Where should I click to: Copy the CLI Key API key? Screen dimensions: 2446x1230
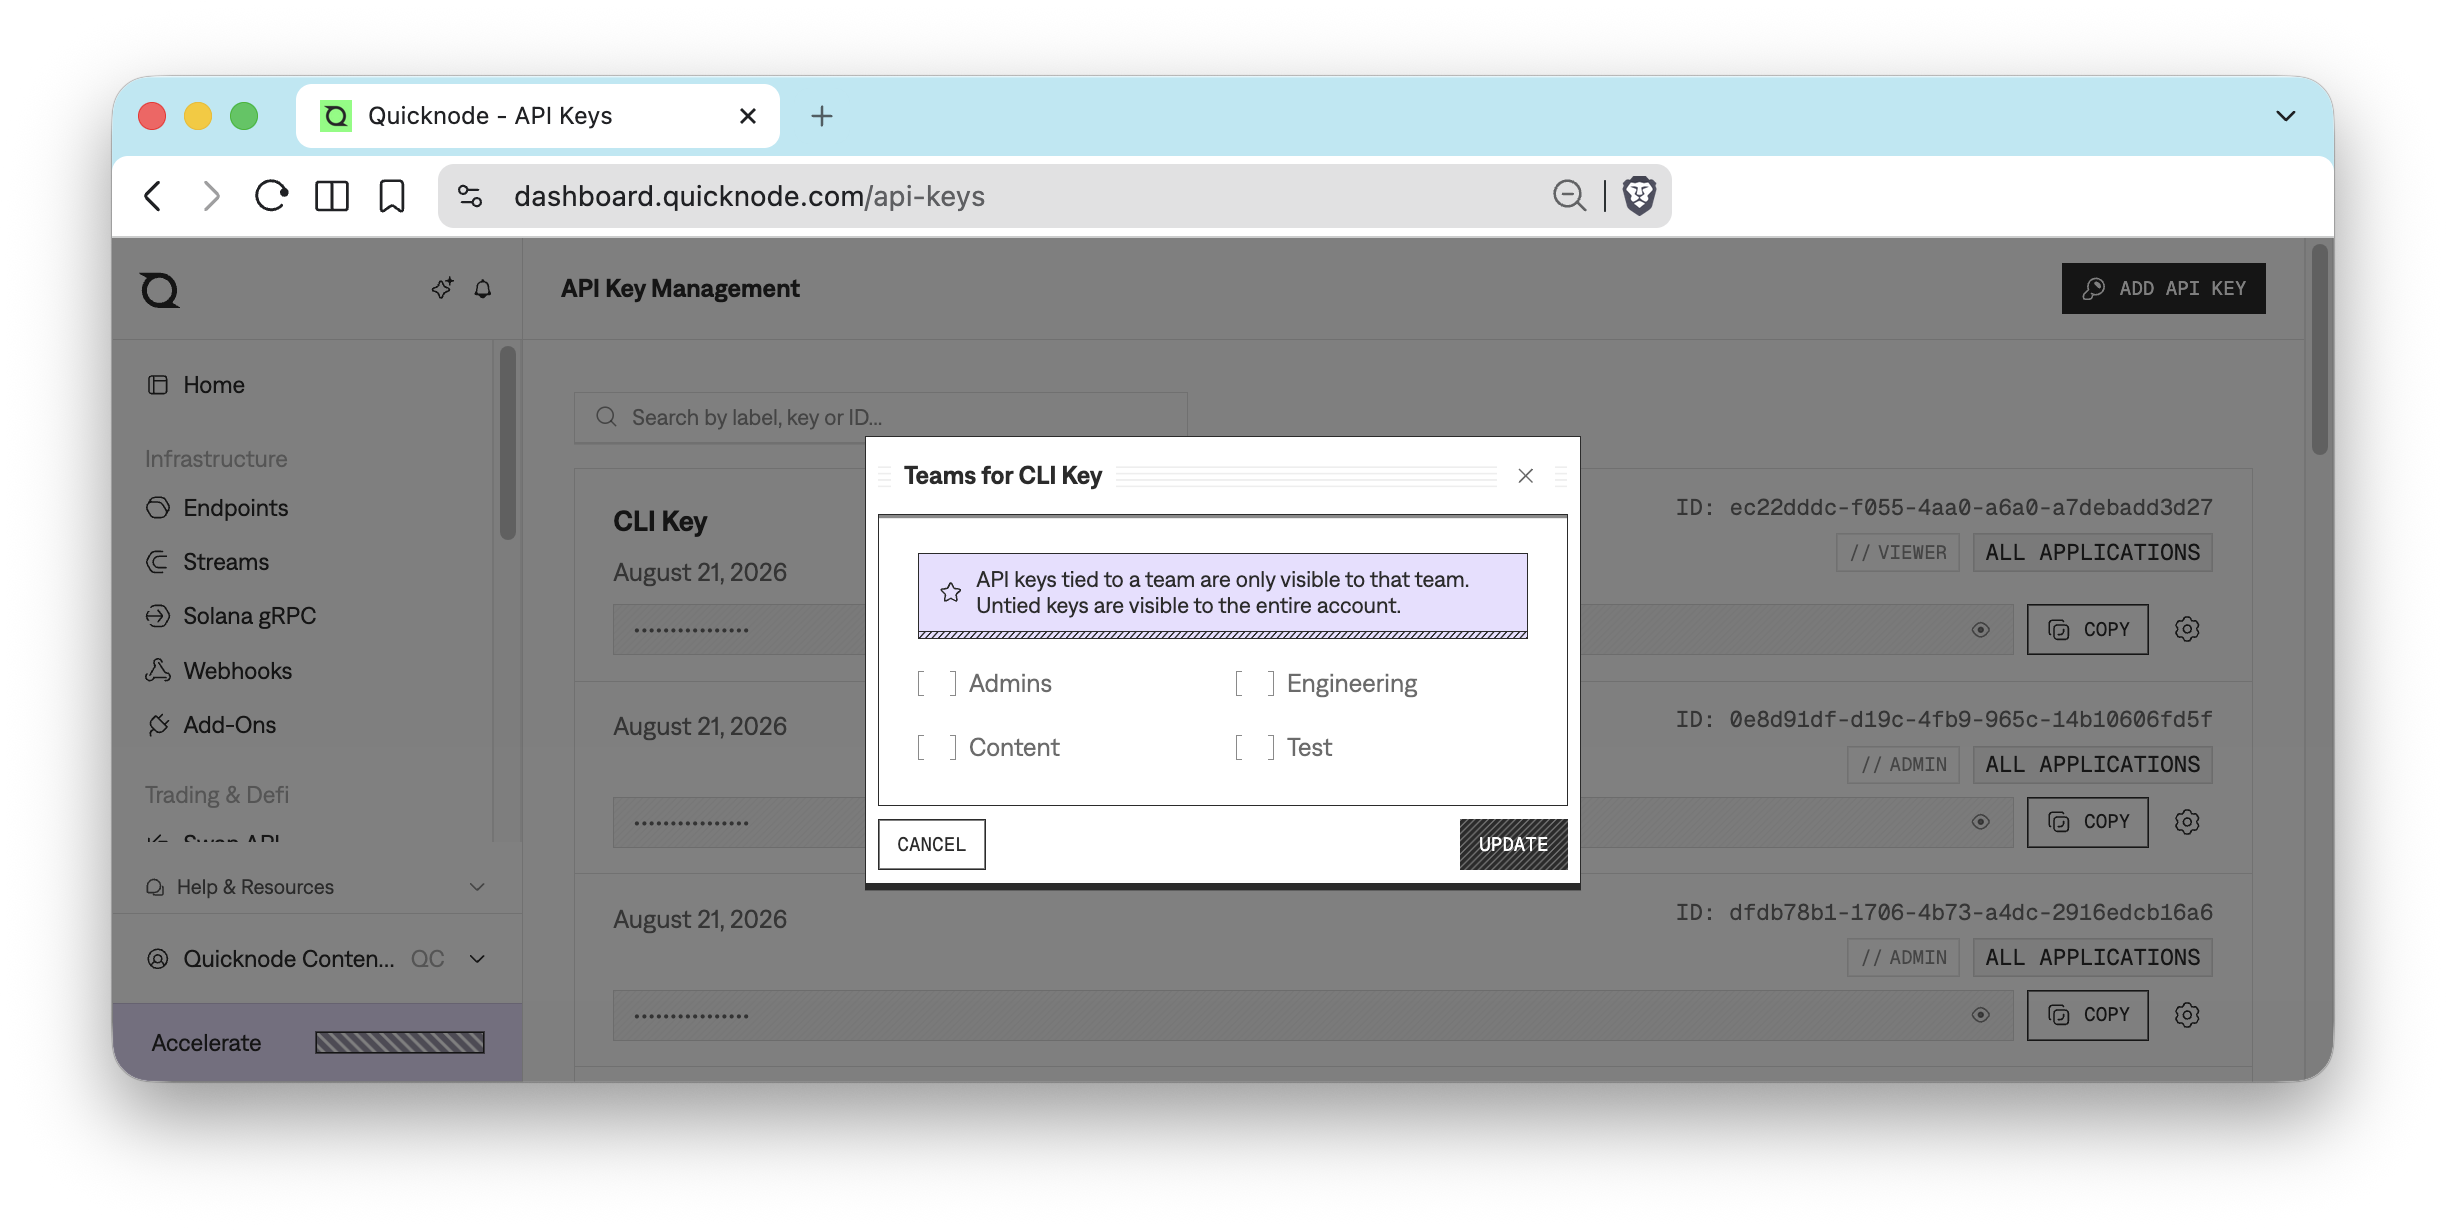click(2087, 630)
